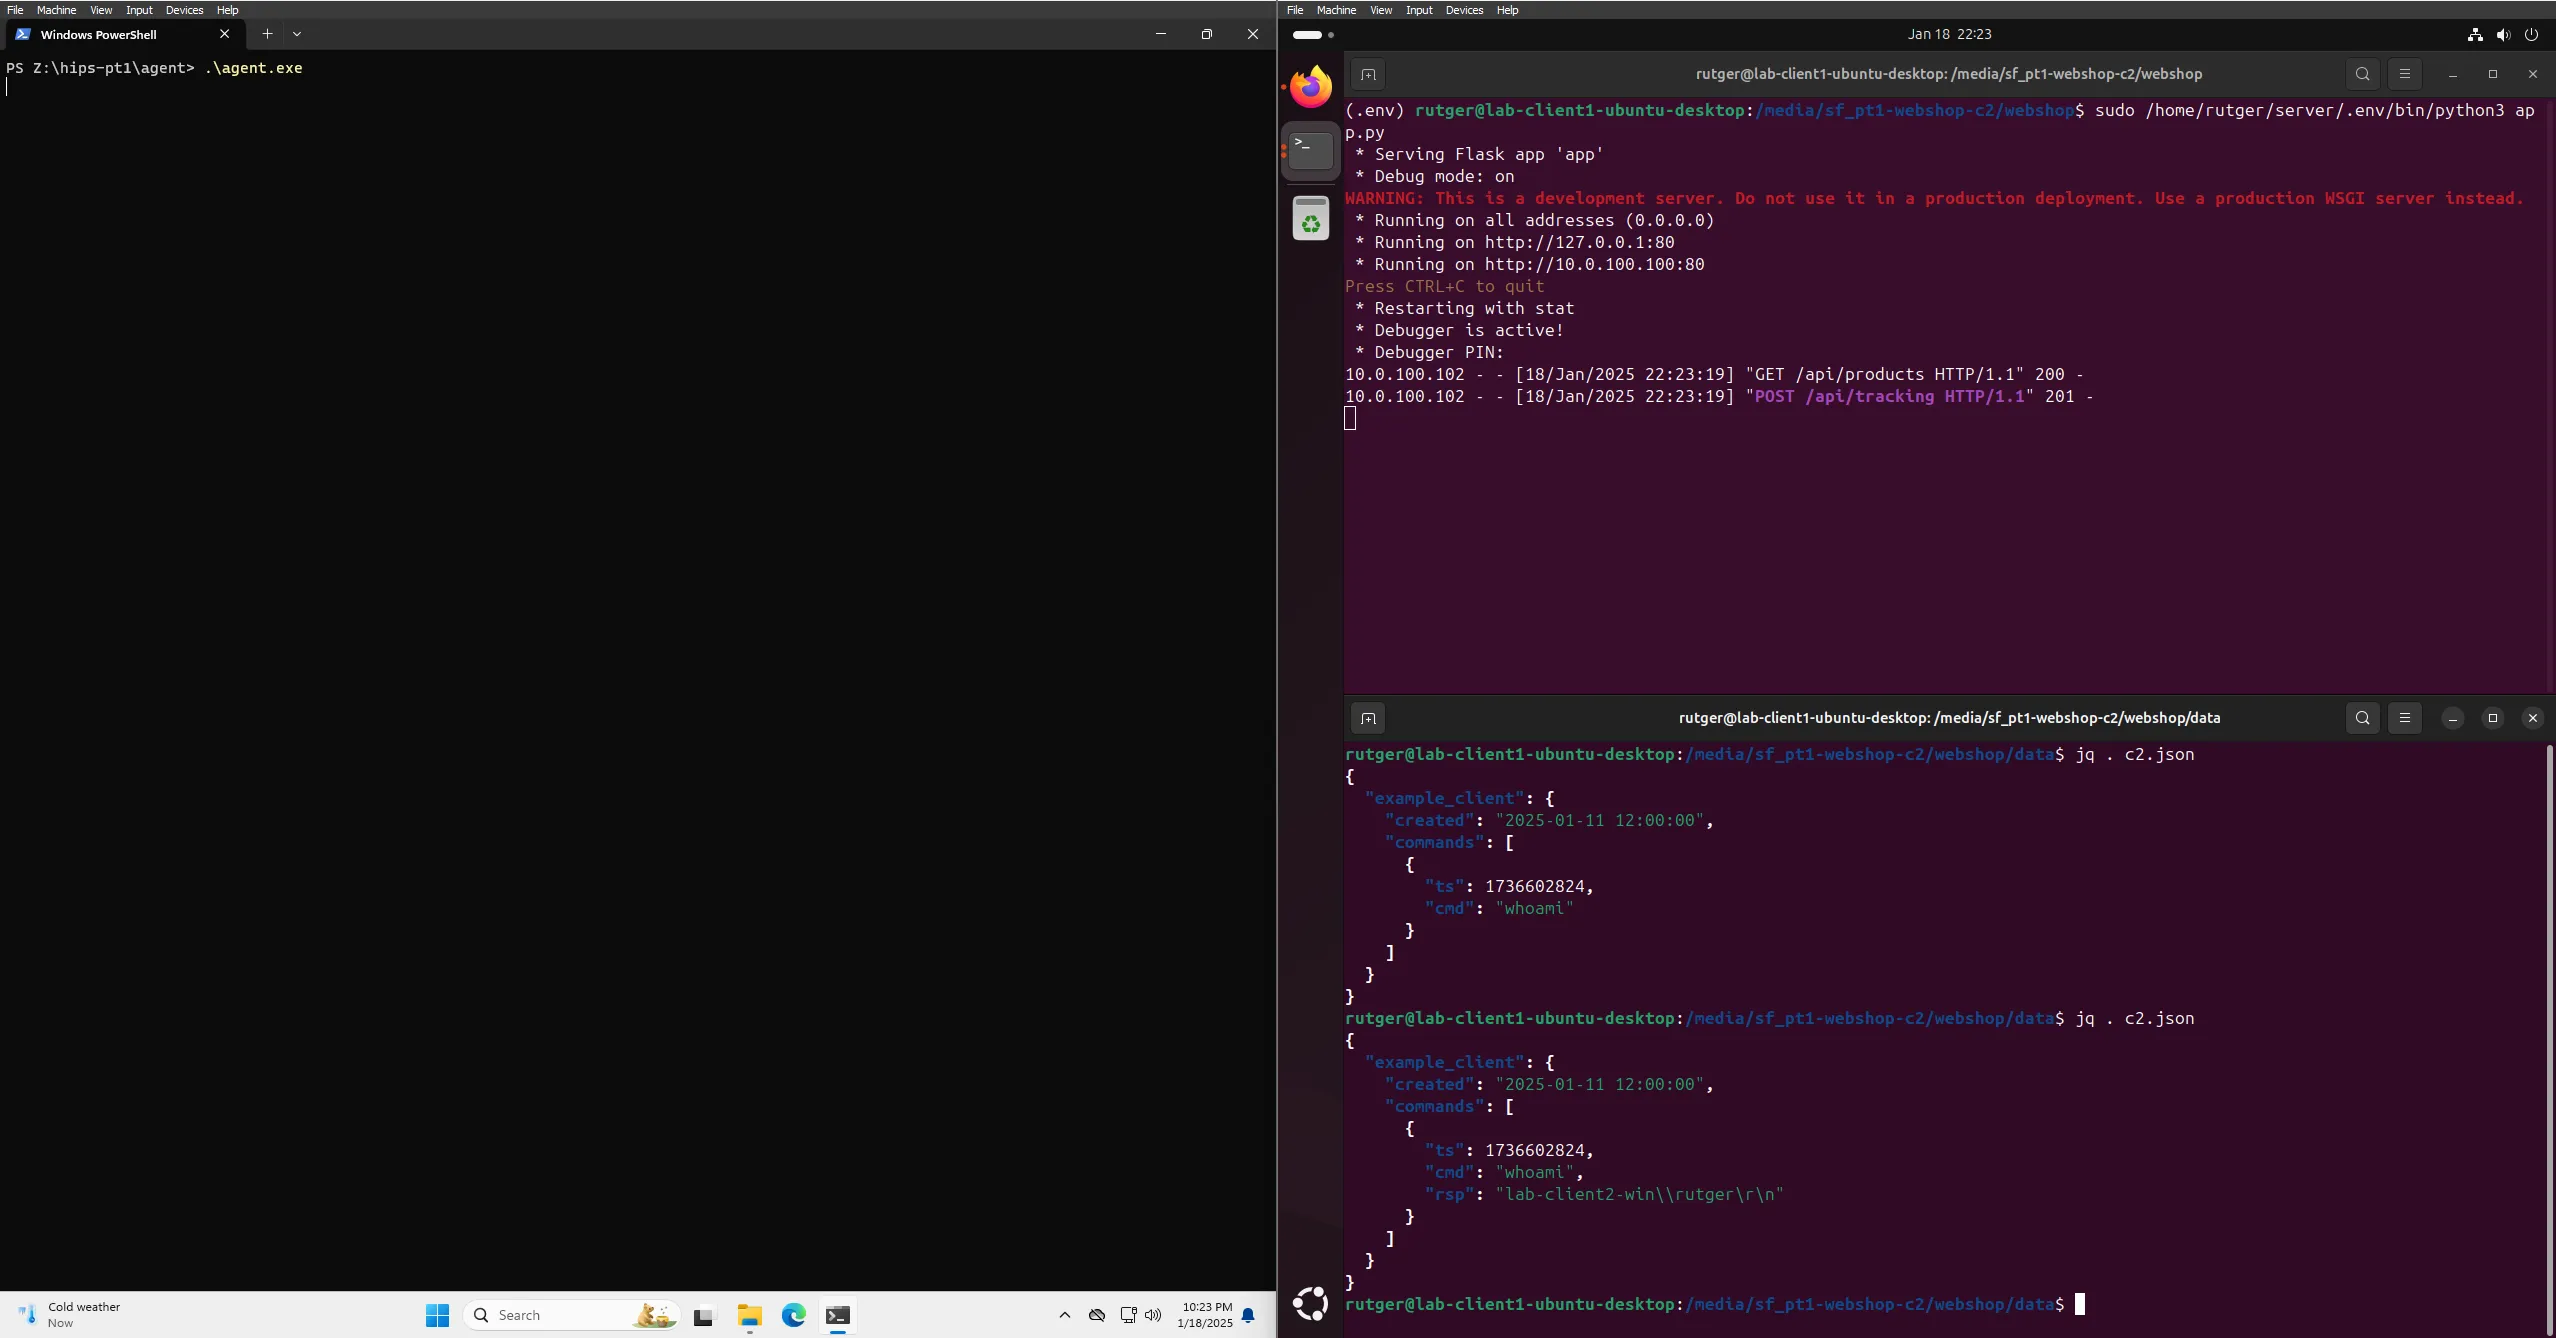Open new tab button in upper terminal
Viewport: 2556px width, 1338px height.
(1368, 74)
